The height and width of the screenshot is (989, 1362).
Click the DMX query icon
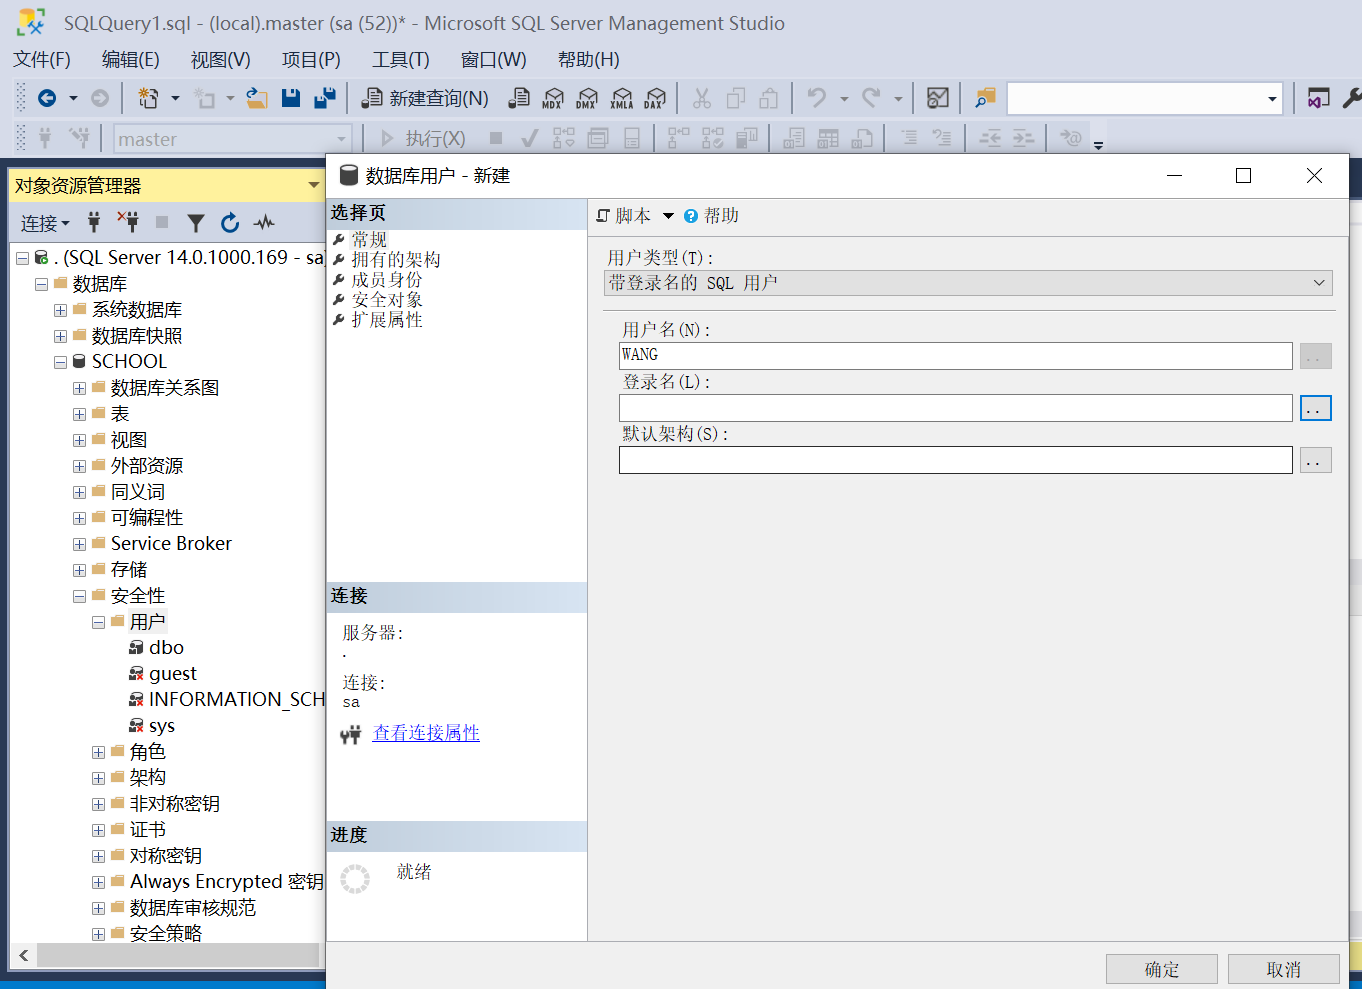point(587,98)
